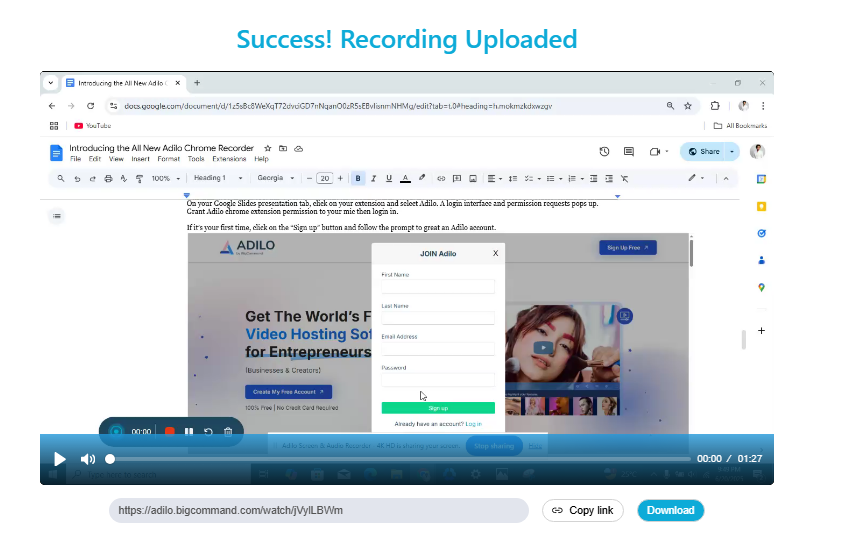This screenshot has height=544, width=848.
Task: Click the green Sign up button
Action: point(438,408)
